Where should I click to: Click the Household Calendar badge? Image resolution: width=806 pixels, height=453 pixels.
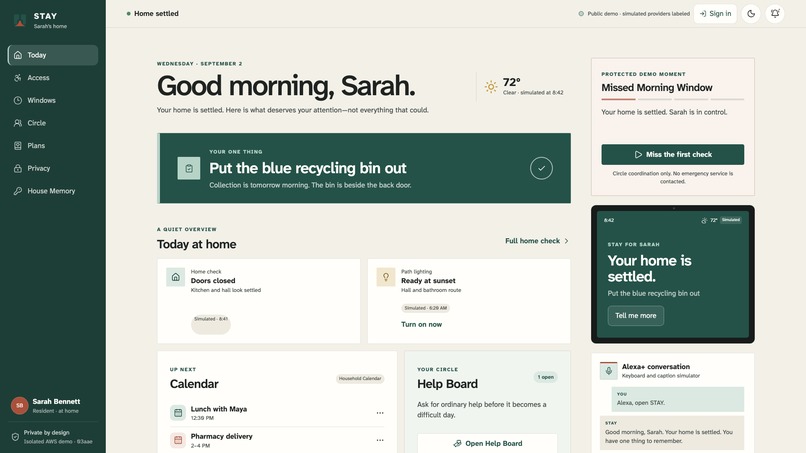point(360,378)
